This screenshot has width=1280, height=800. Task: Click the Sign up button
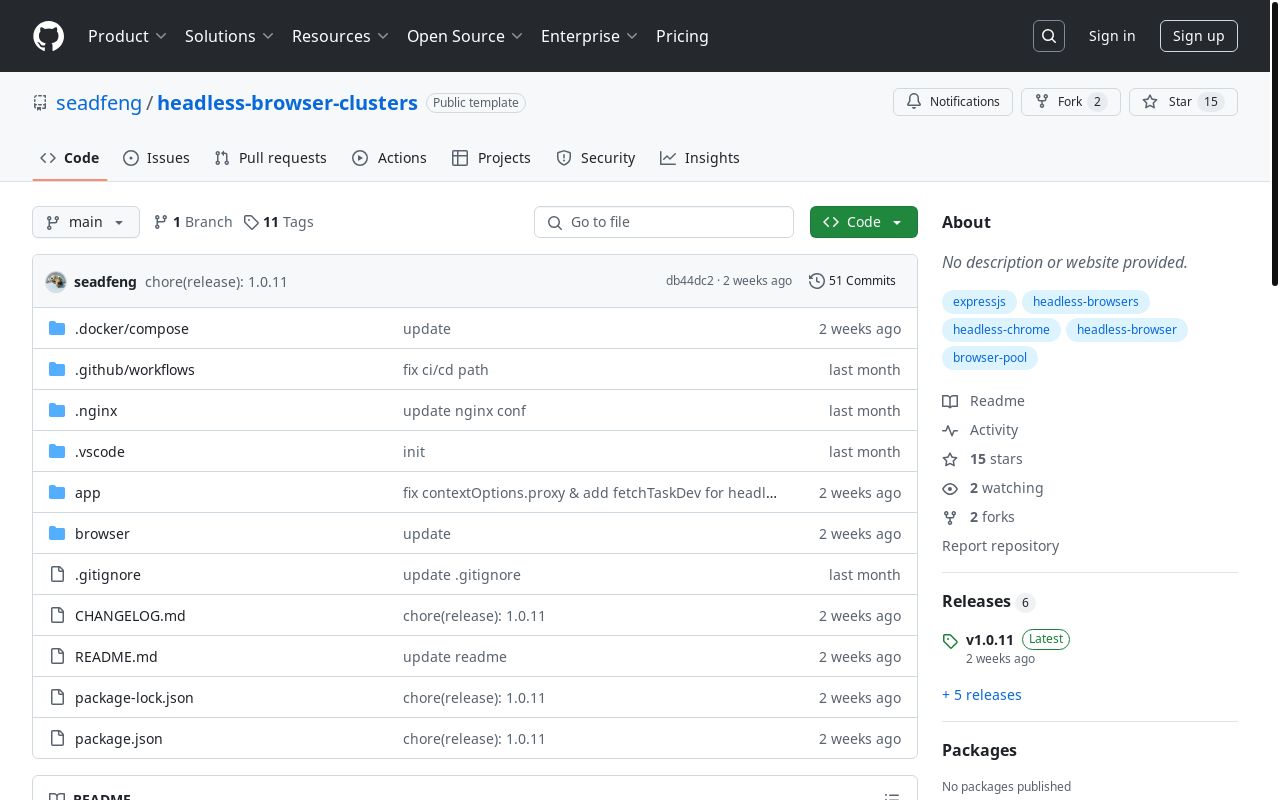point(1198,36)
